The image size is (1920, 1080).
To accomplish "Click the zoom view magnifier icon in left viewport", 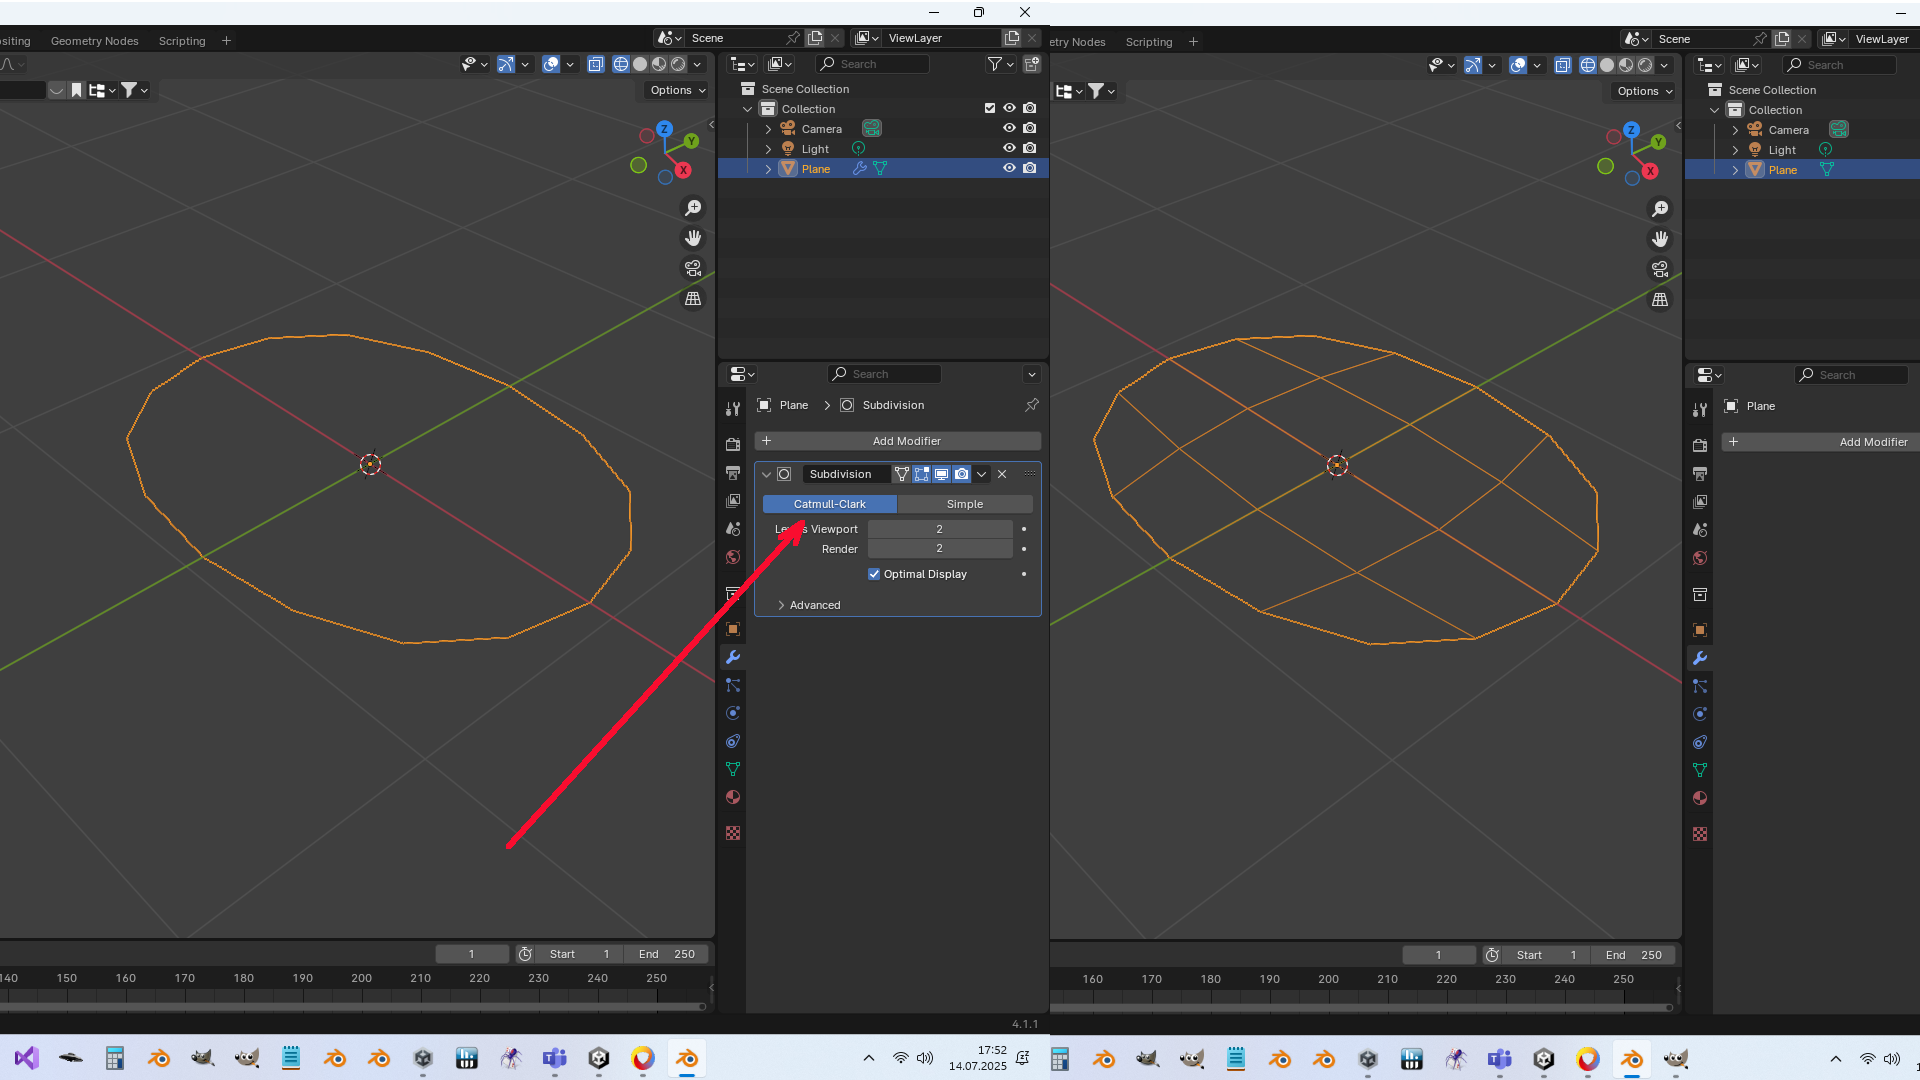I will pyautogui.click(x=692, y=208).
